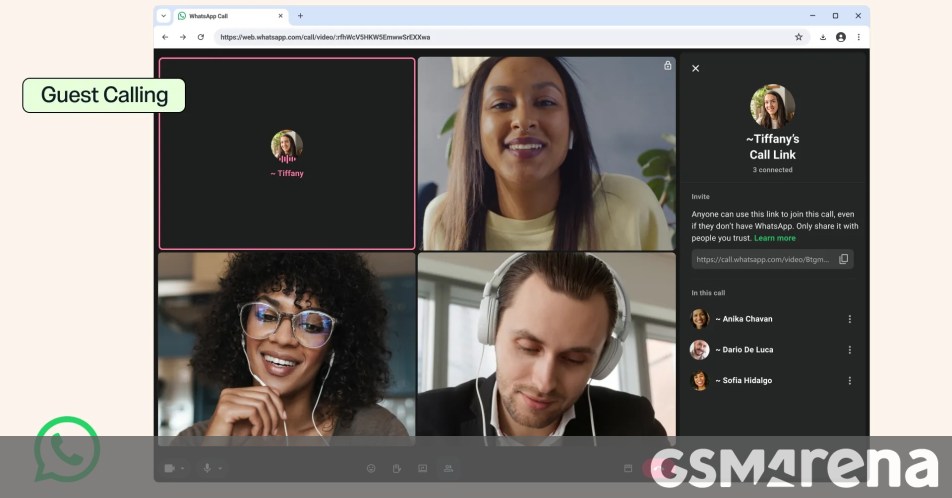The height and width of the screenshot is (498, 952).
Task: Click Anika Chavan's avatar in call list
Action: click(x=699, y=319)
